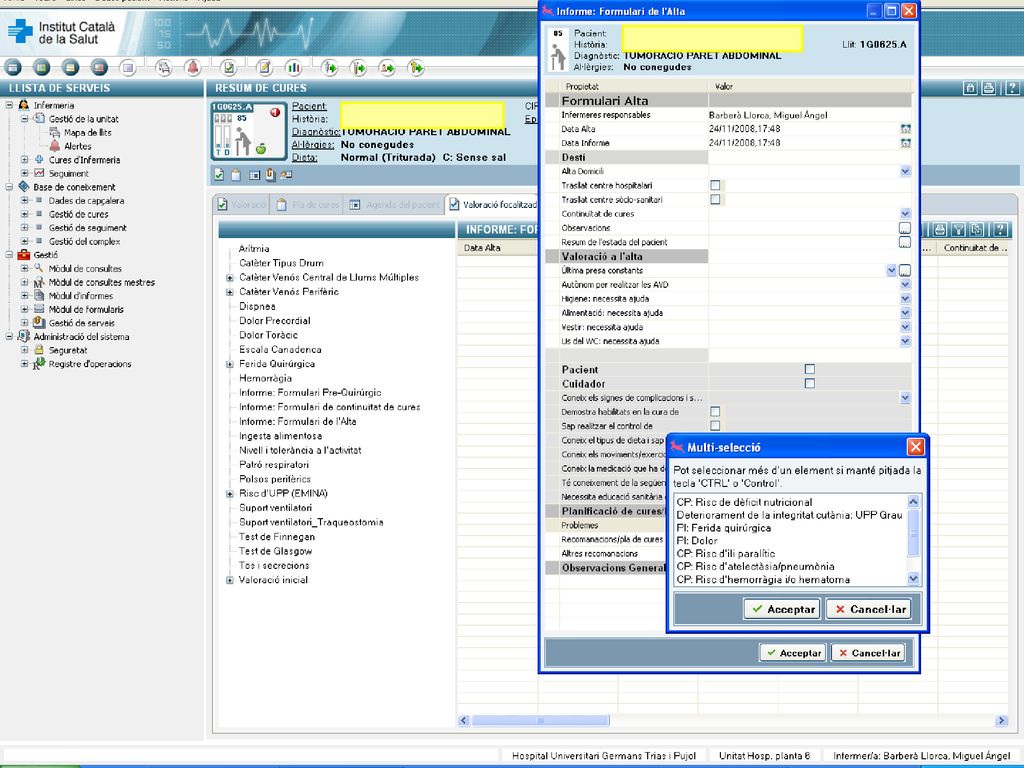
Task: Tick the Cuidador checkbox
Action: (810, 383)
